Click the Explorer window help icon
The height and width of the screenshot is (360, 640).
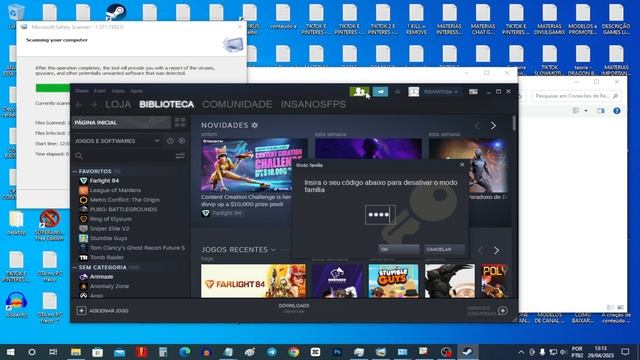click(617, 111)
